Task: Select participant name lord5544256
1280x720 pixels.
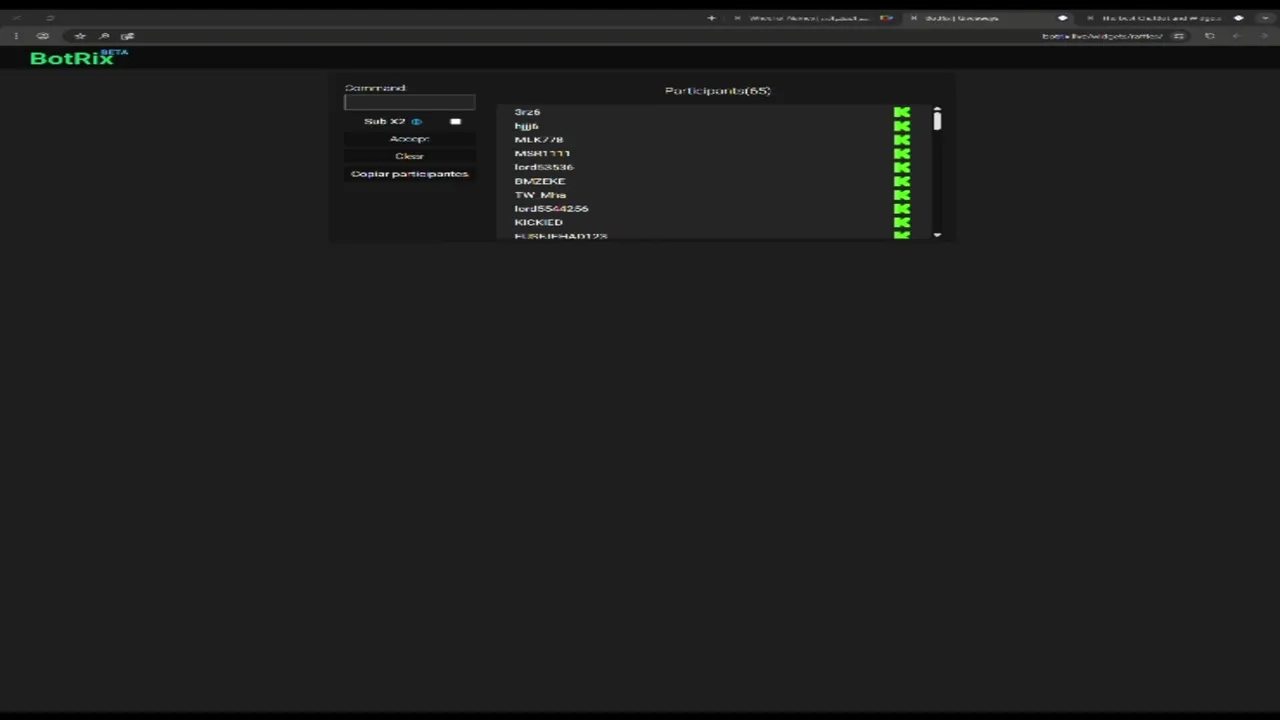Action: click(x=551, y=209)
